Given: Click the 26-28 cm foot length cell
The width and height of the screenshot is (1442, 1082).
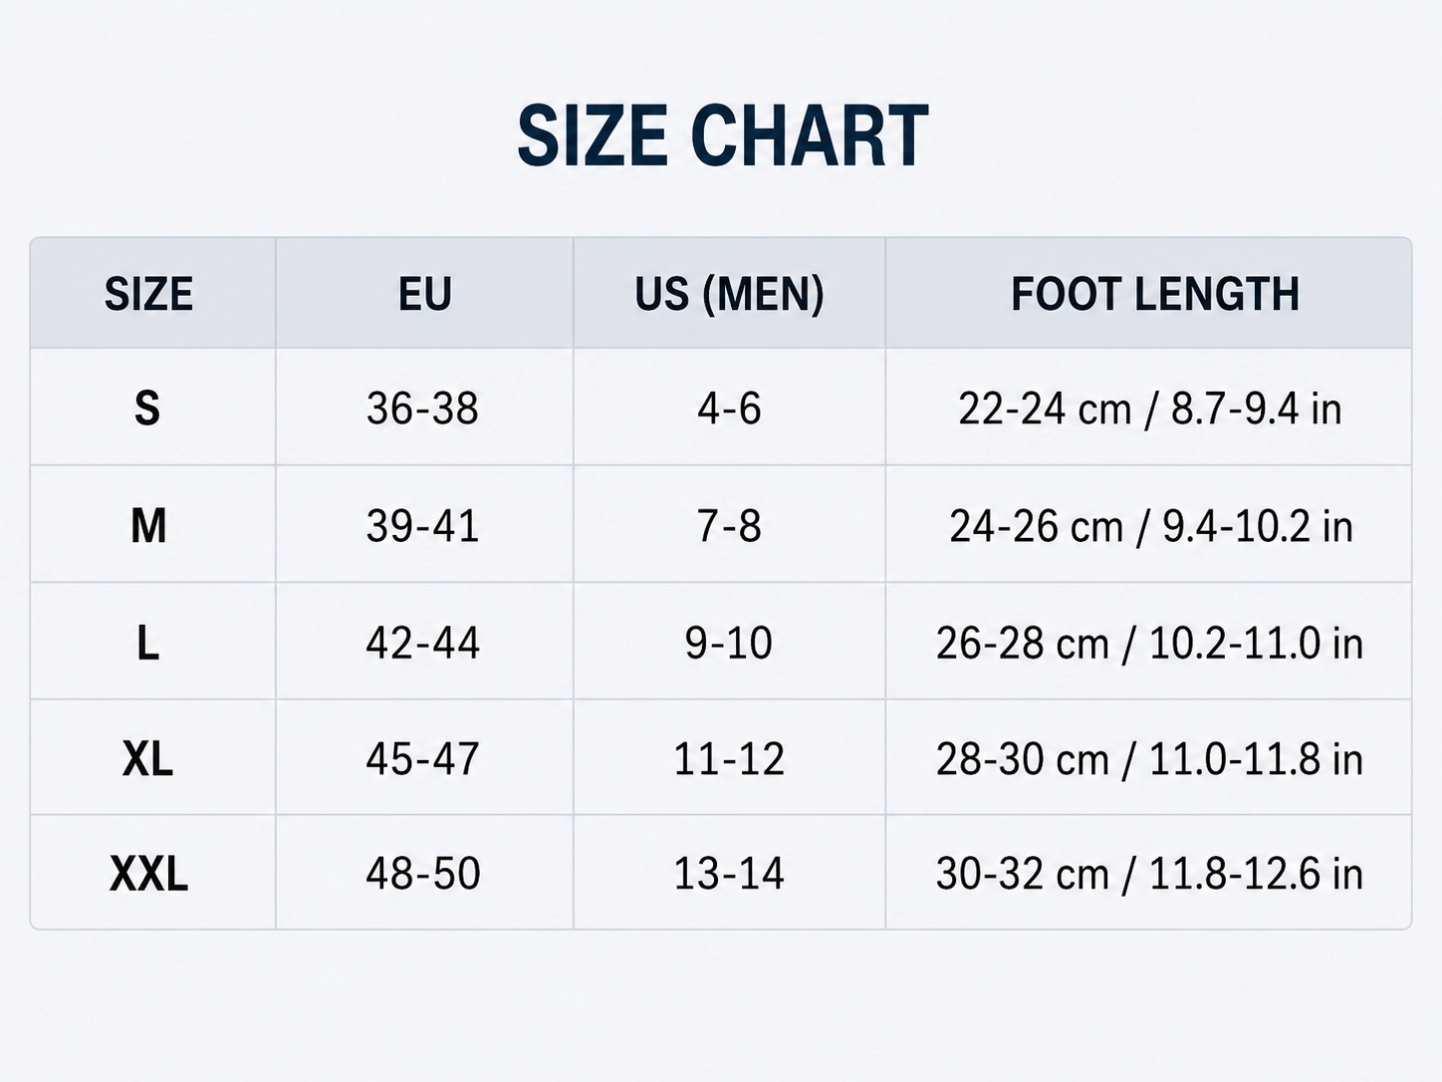Looking at the screenshot, I should point(1149,642).
